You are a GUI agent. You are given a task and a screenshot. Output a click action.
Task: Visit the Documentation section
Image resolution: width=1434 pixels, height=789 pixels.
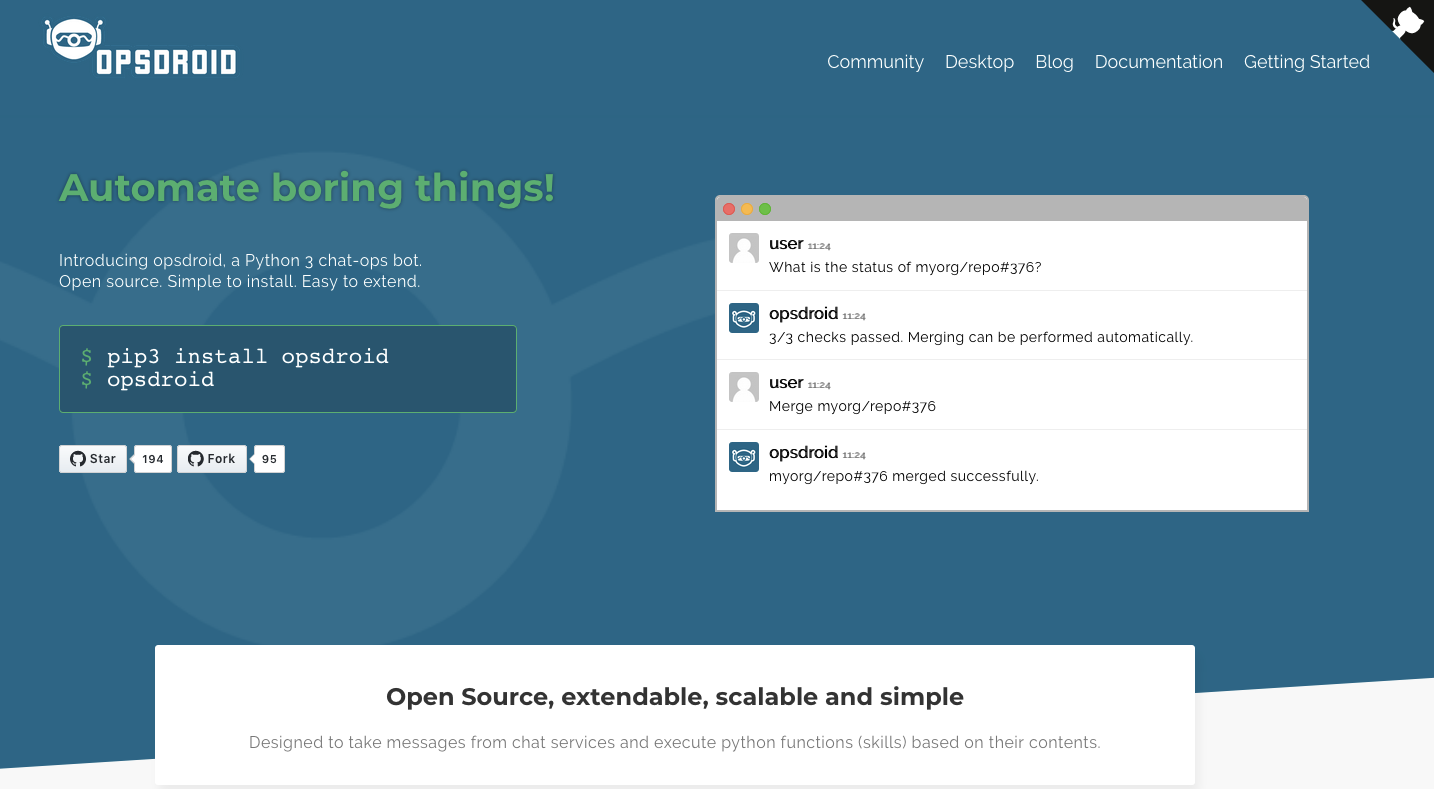coord(1158,62)
